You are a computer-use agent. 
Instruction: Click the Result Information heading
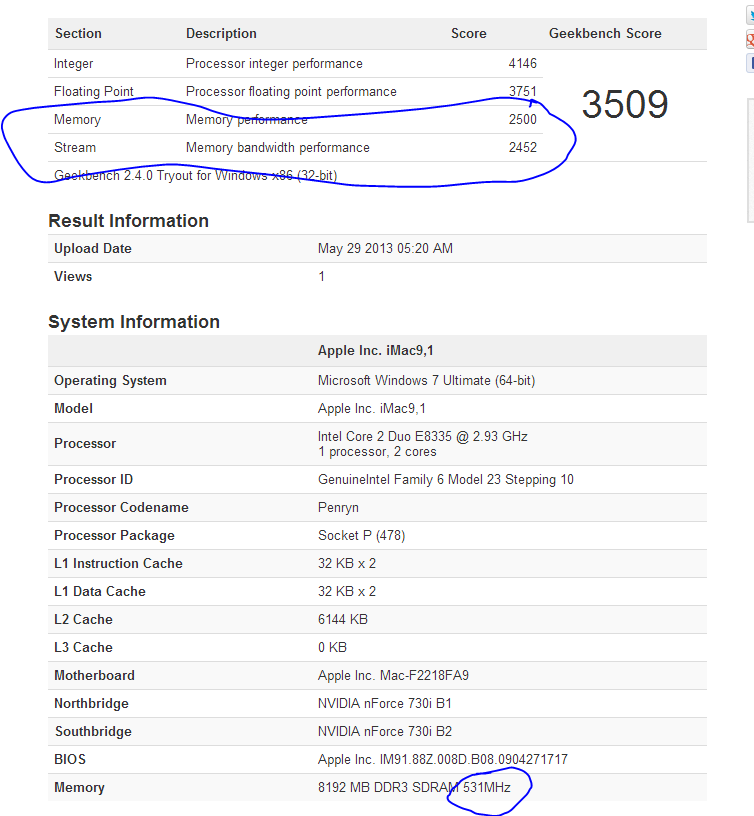pyautogui.click(x=129, y=221)
